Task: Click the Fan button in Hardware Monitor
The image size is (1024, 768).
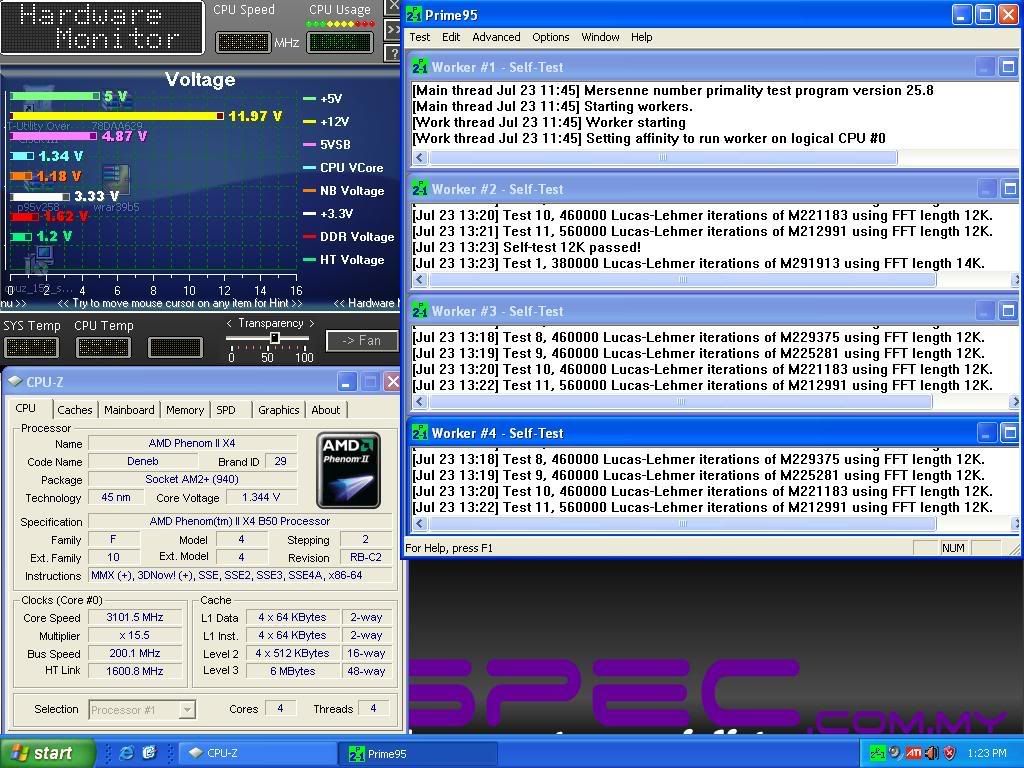Action: pyautogui.click(x=361, y=341)
